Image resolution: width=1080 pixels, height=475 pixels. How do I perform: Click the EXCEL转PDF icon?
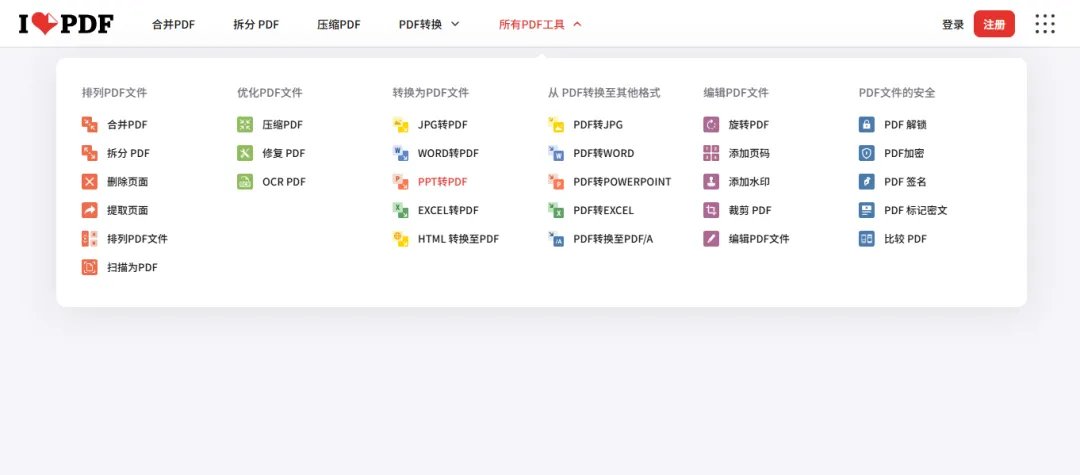click(x=401, y=210)
